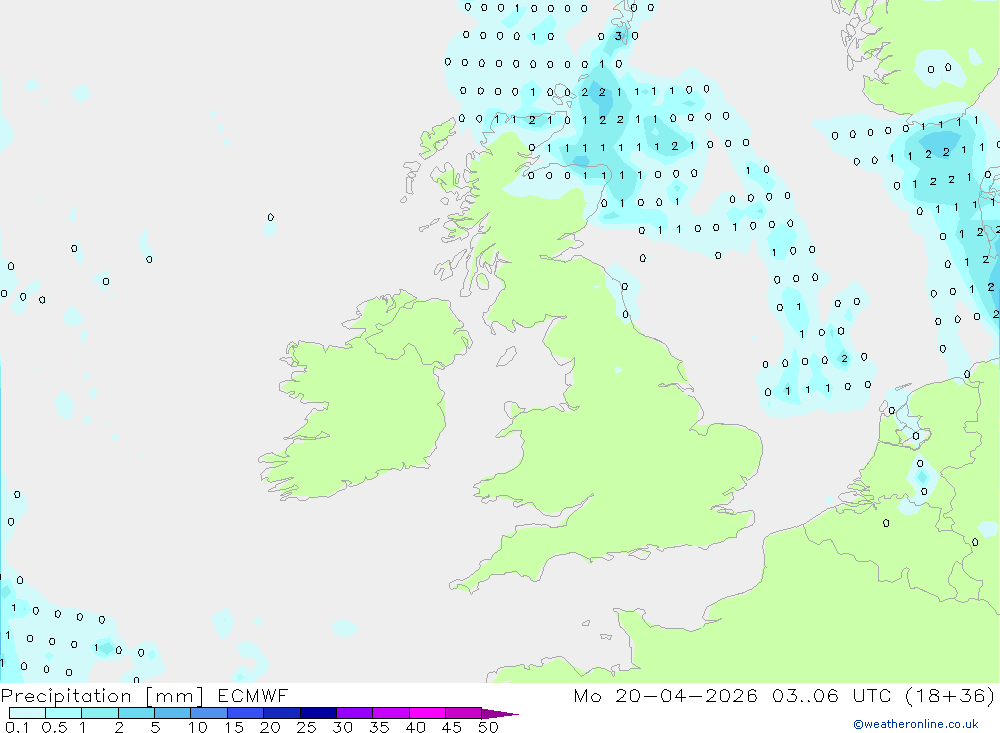The width and height of the screenshot is (1000, 733).
Task: Click the "ECMWF" model label
Action: (253, 695)
